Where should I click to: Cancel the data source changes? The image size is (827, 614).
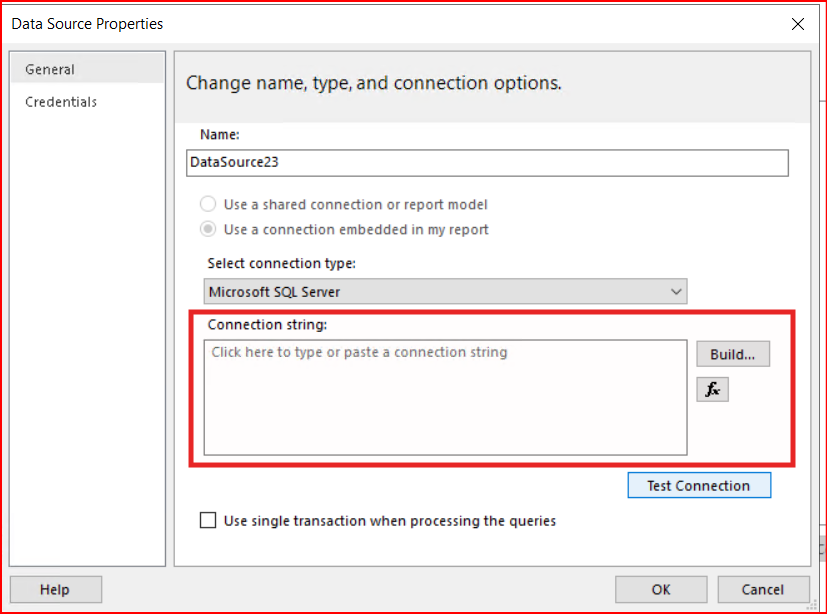(x=763, y=589)
